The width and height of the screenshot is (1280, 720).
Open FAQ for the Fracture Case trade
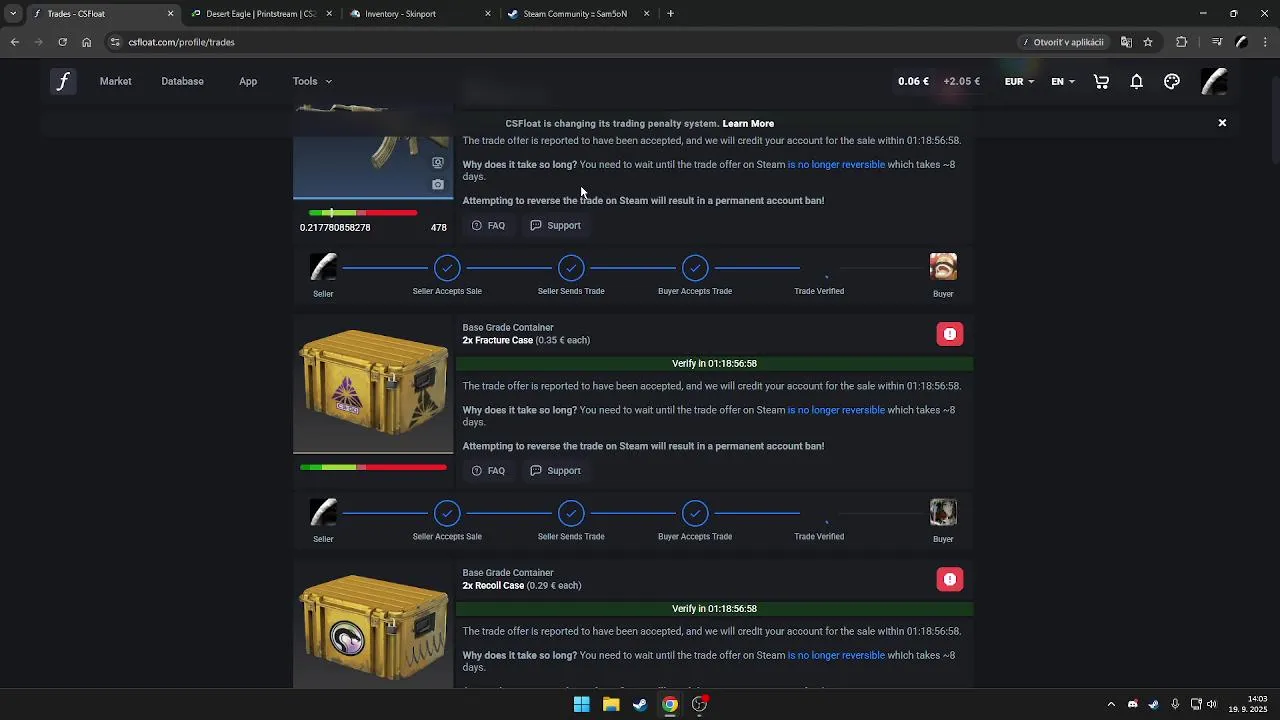coord(488,471)
